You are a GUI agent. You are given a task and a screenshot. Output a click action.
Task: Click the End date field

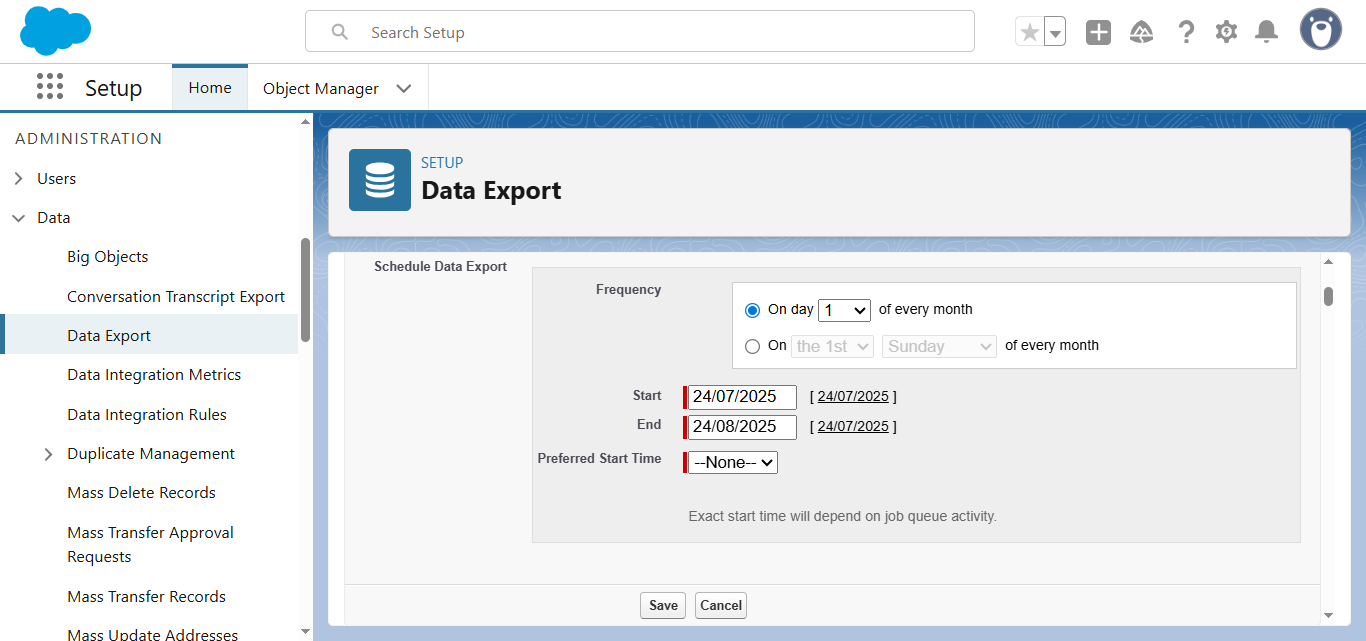pyautogui.click(x=742, y=427)
